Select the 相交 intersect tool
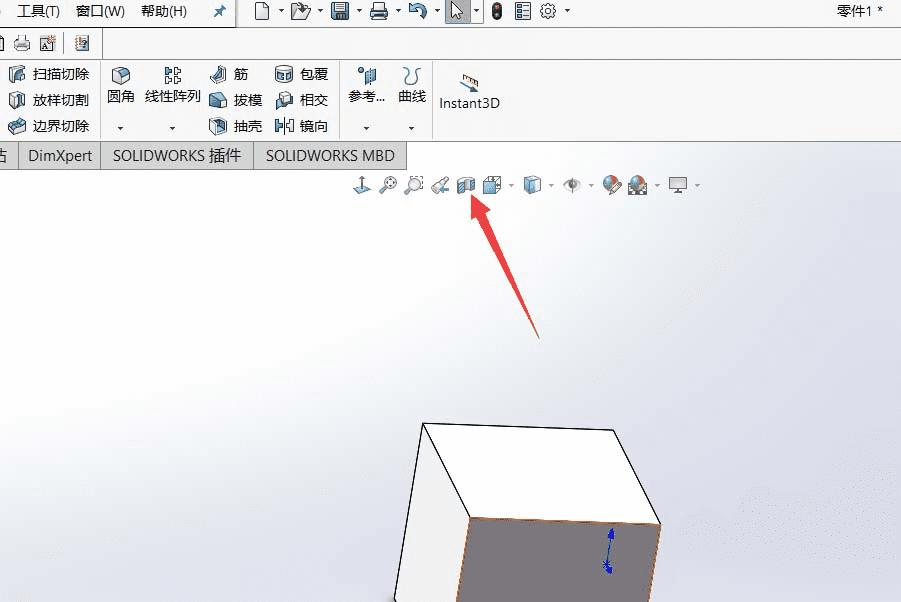 coord(302,100)
